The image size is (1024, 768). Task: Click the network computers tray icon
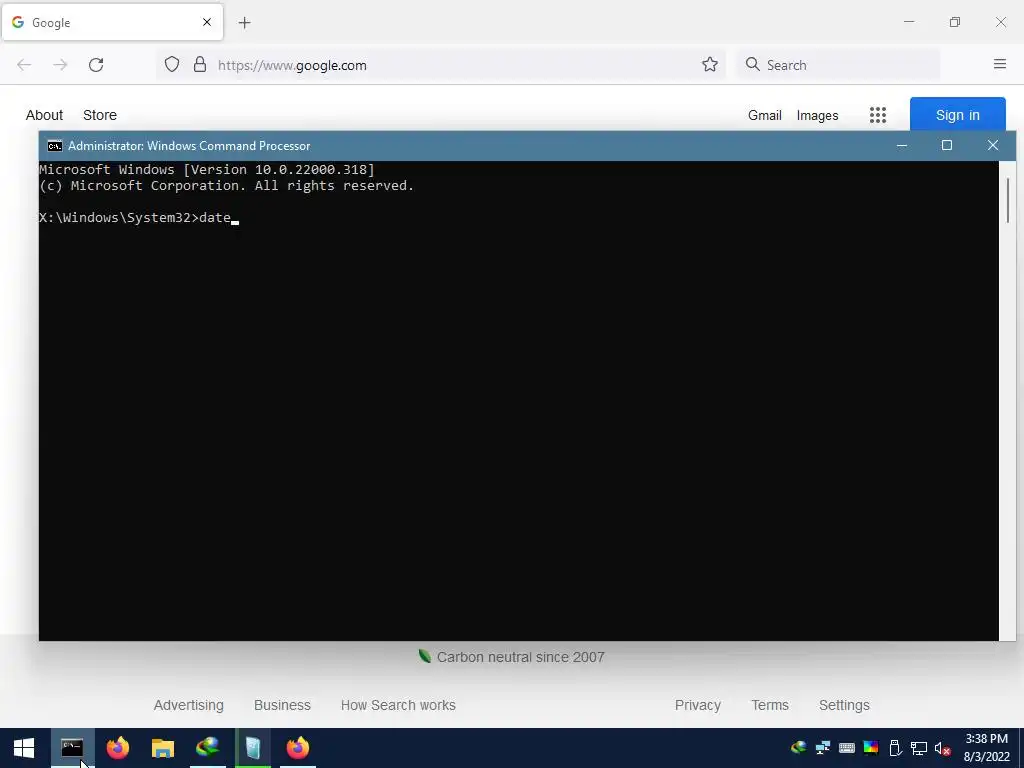click(x=823, y=748)
